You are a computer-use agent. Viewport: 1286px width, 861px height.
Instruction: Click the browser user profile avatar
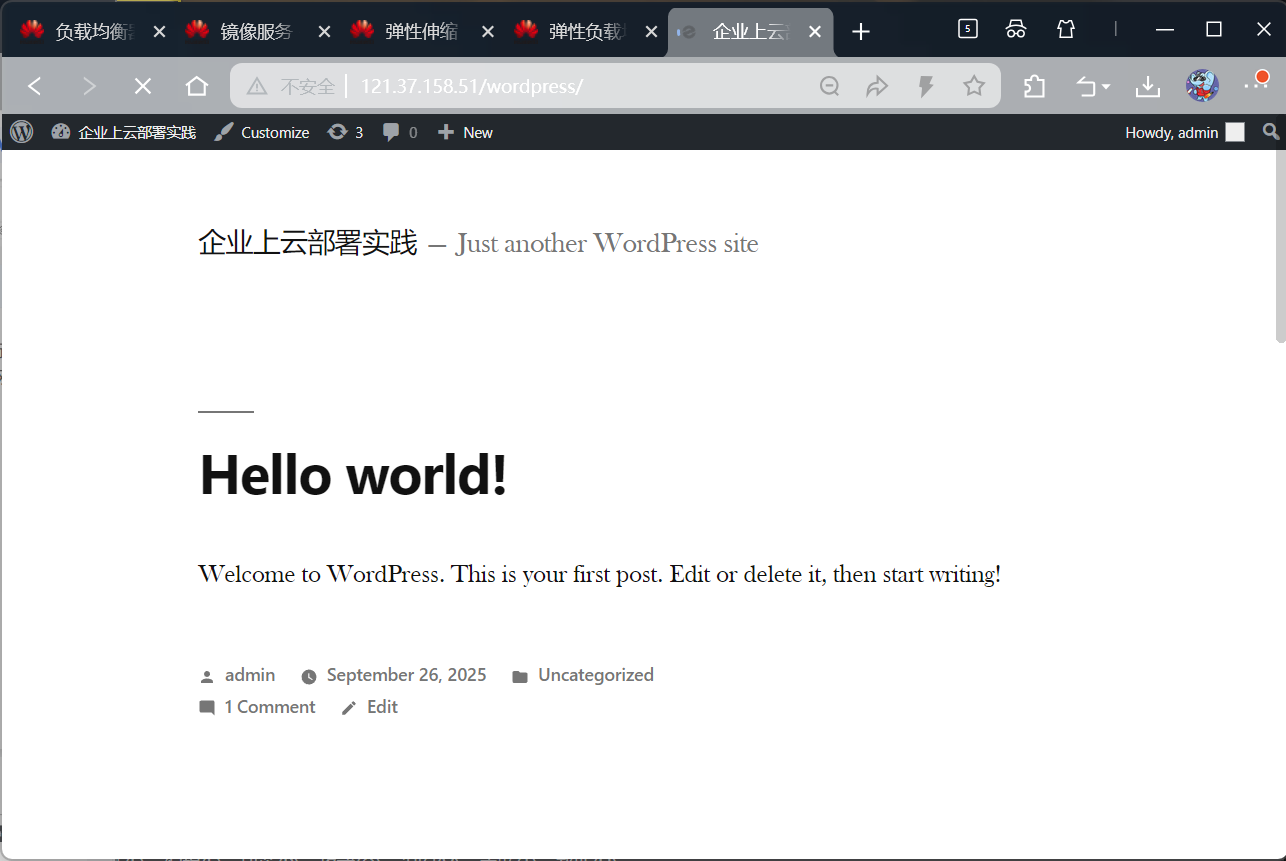(x=1202, y=86)
